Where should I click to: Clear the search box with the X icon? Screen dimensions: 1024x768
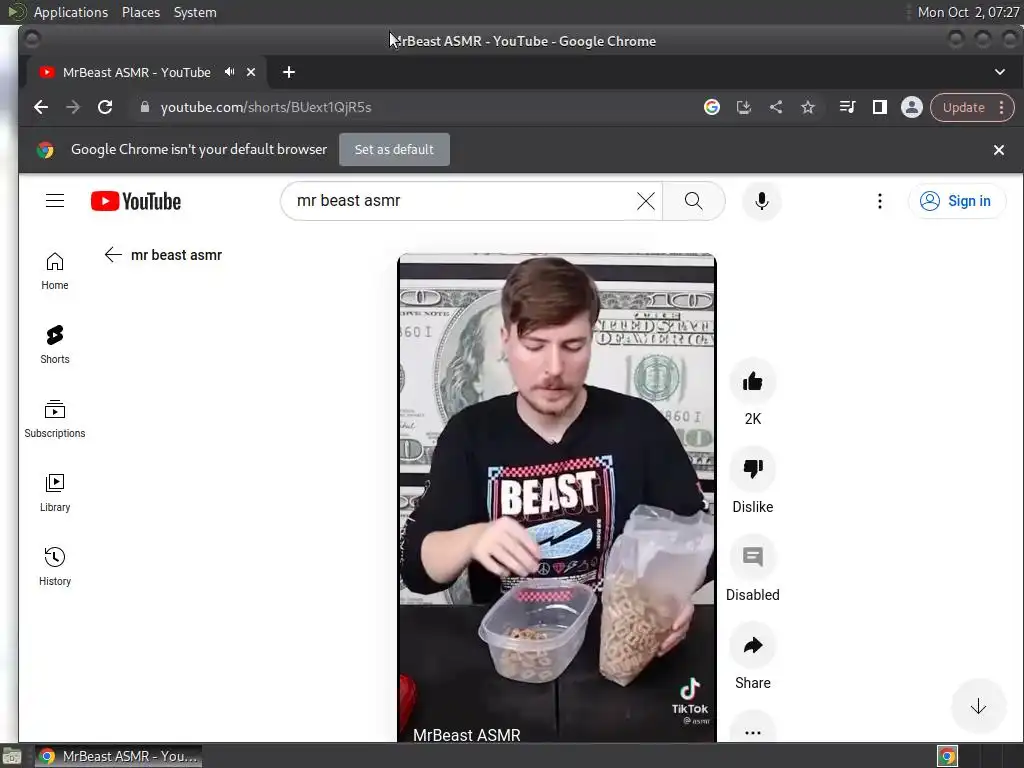[x=645, y=201]
